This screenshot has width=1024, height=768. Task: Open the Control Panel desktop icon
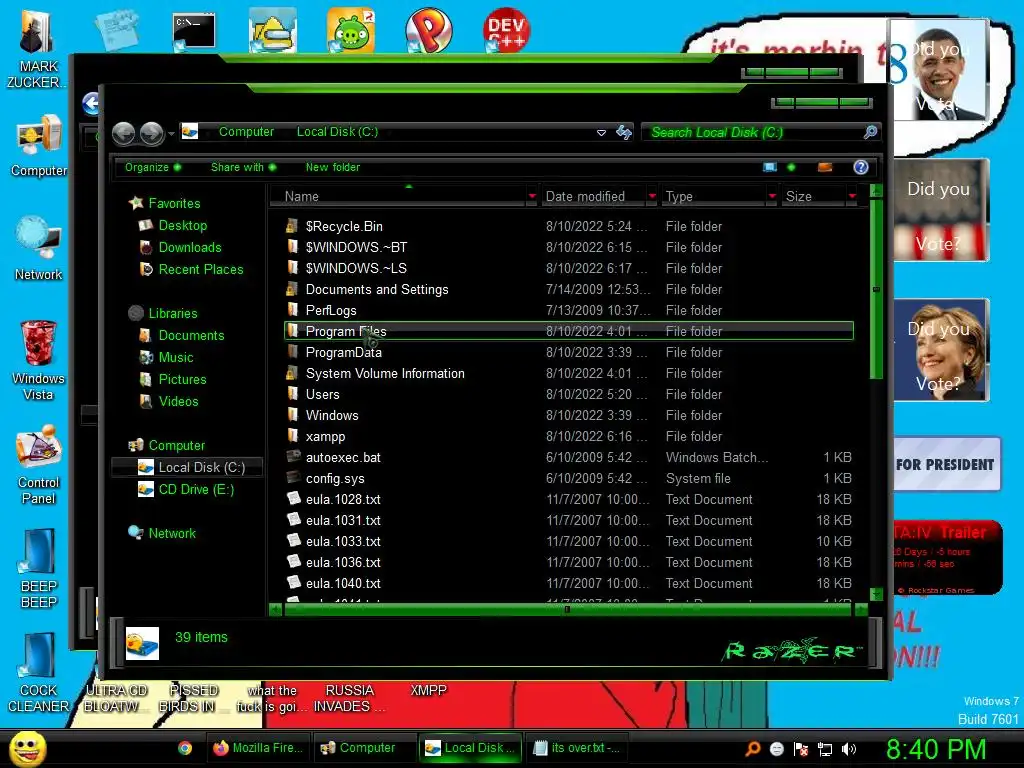click(39, 465)
